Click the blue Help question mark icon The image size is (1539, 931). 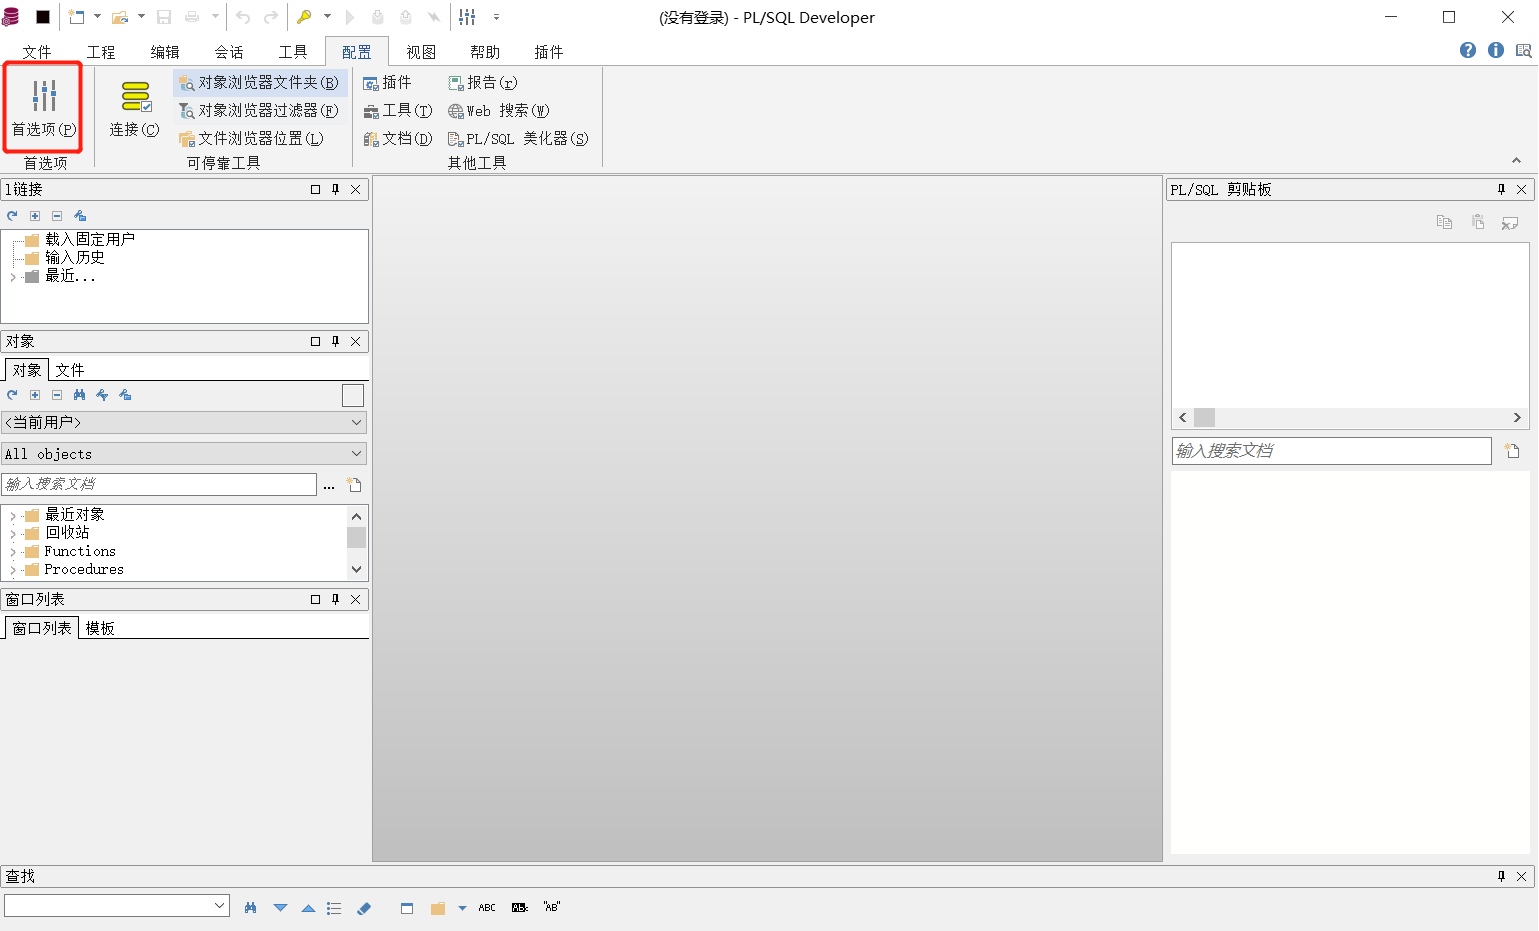[x=1468, y=50]
